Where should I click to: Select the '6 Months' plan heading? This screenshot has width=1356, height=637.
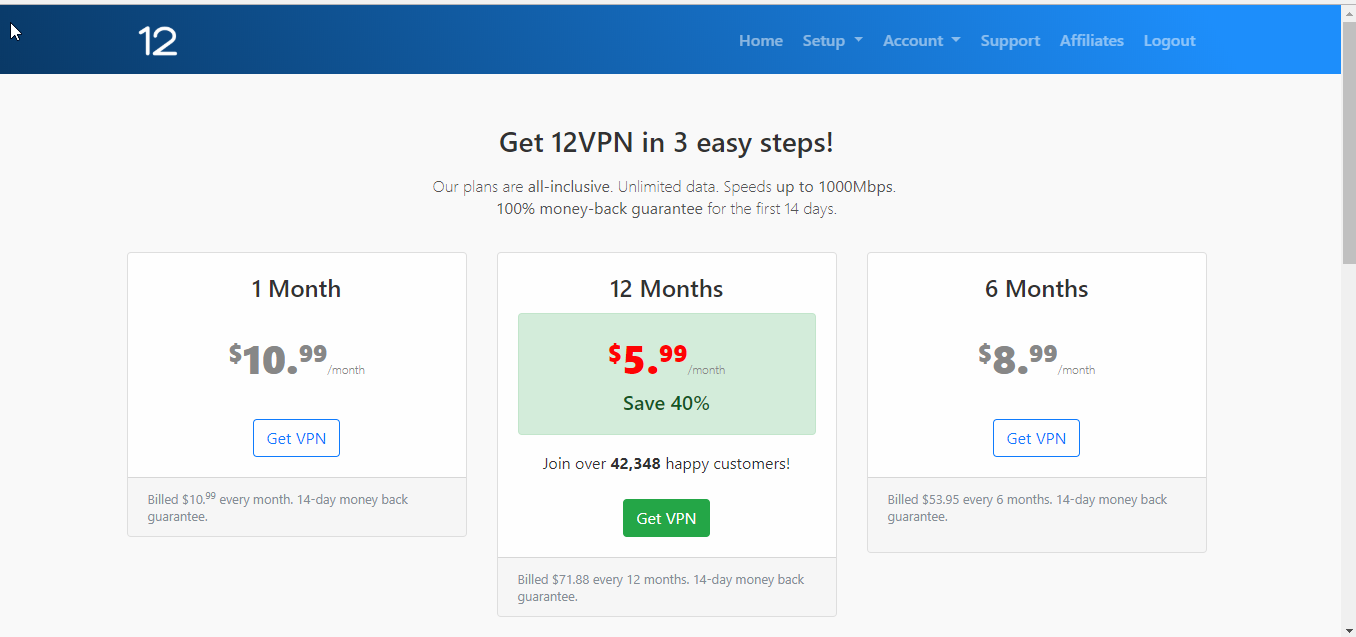pos(1036,289)
